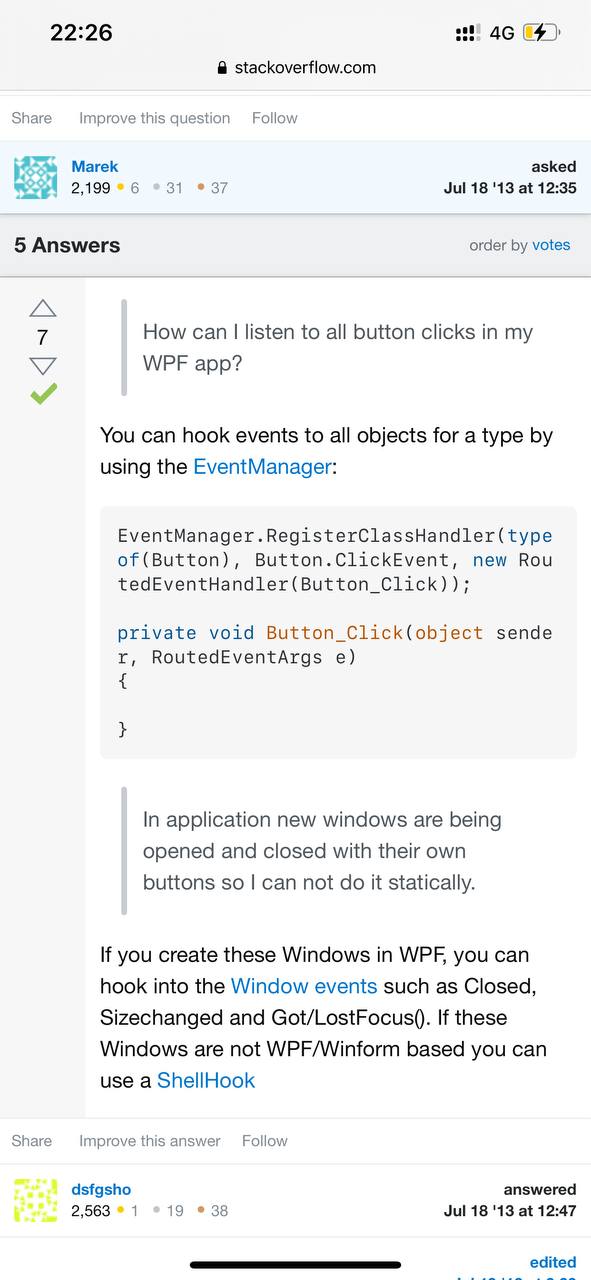Tap the quote about new windows being opened
The image size is (591, 1280).
click(322, 851)
